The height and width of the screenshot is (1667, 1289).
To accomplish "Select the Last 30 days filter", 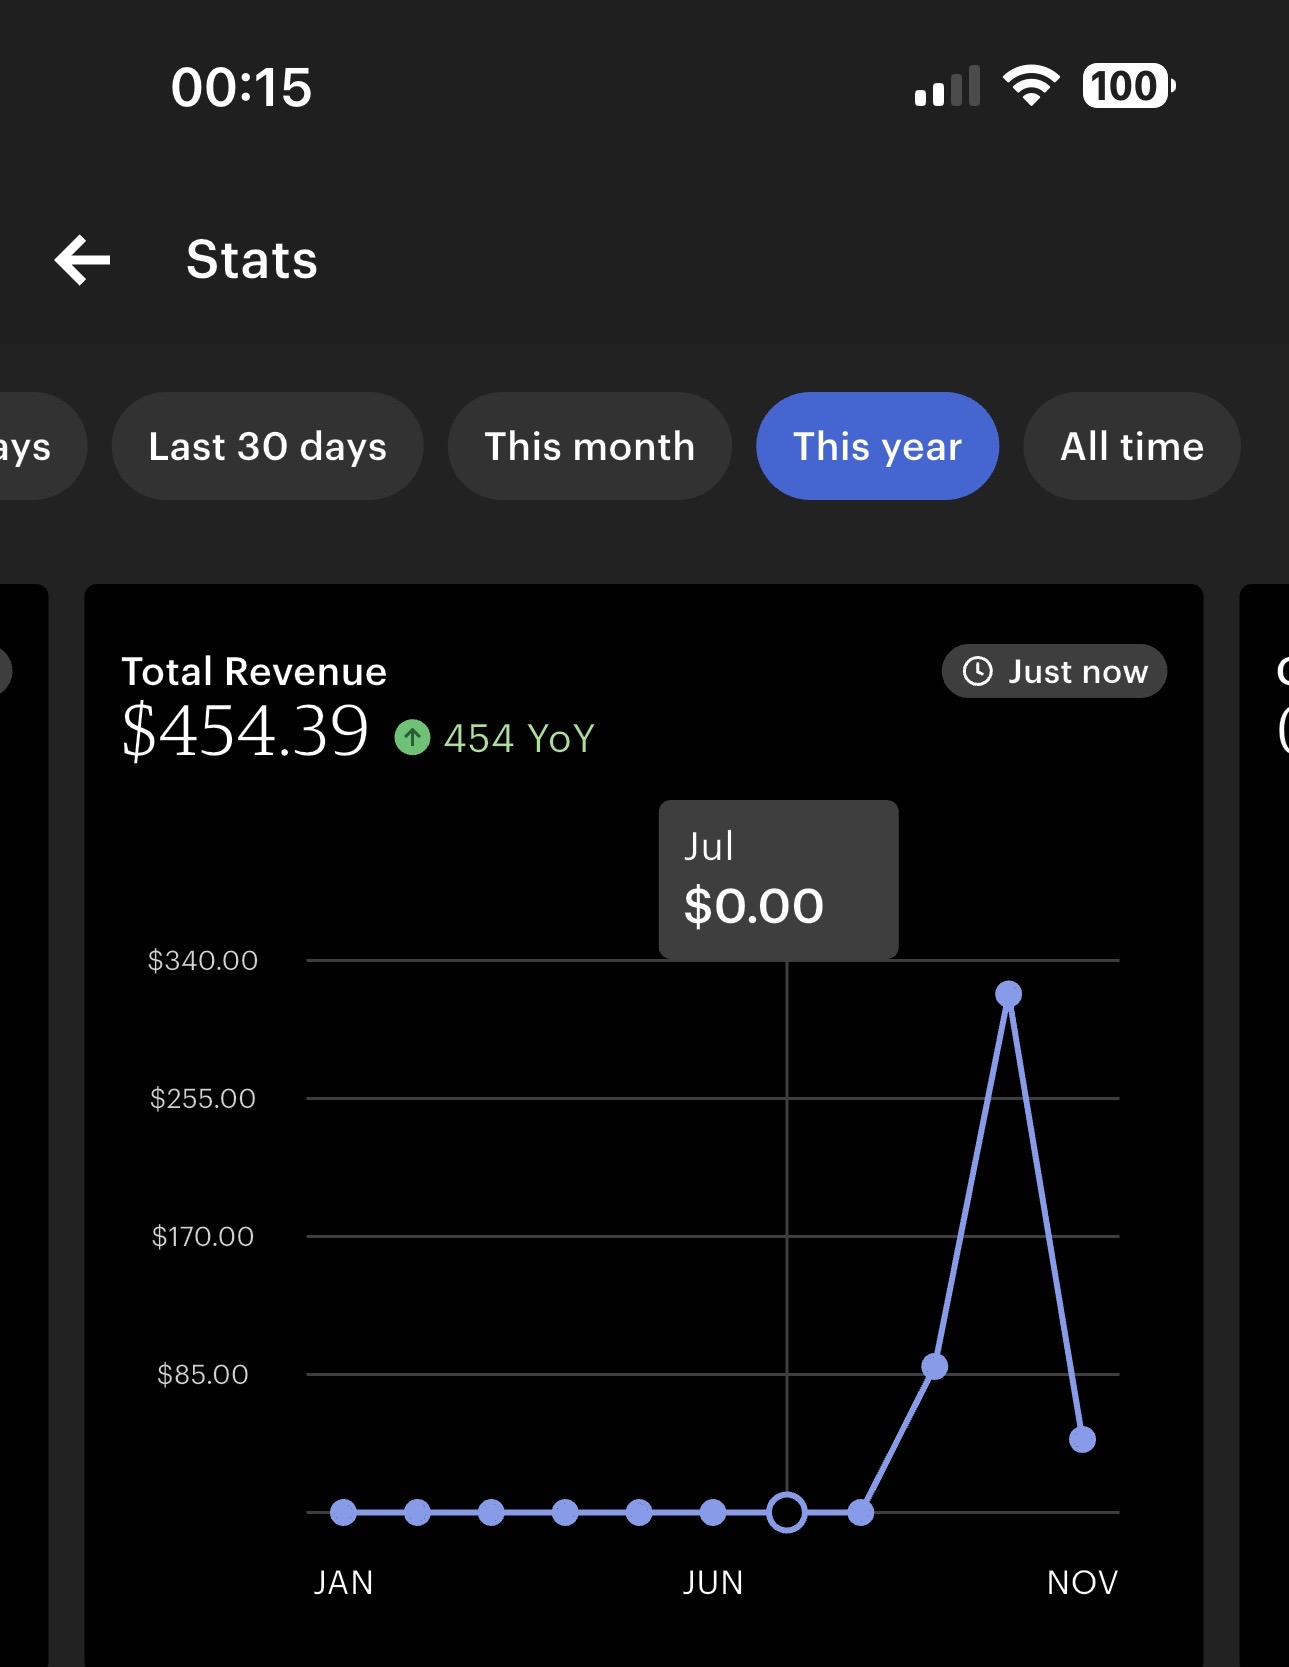I will coord(267,446).
